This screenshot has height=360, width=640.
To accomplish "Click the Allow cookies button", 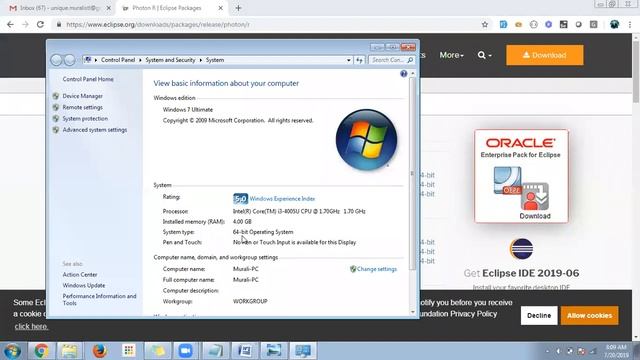I will tap(589, 316).
